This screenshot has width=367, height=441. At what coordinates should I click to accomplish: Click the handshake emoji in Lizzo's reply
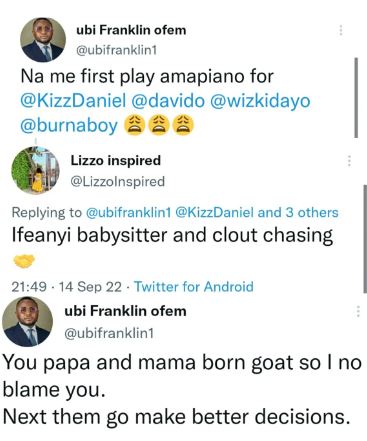(x=24, y=261)
